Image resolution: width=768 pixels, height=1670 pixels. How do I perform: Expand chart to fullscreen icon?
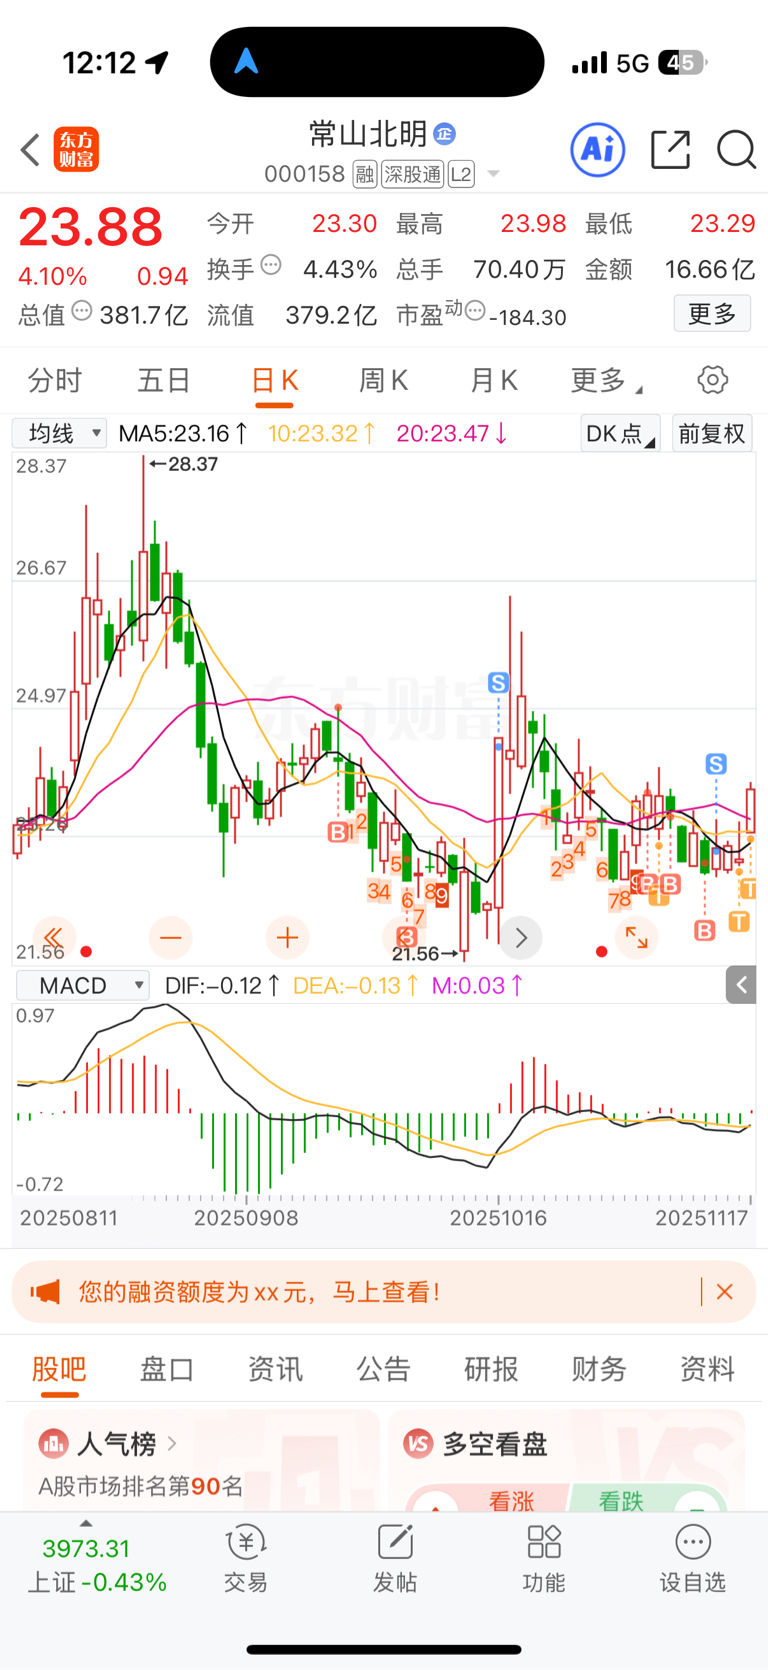coord(637,938)
